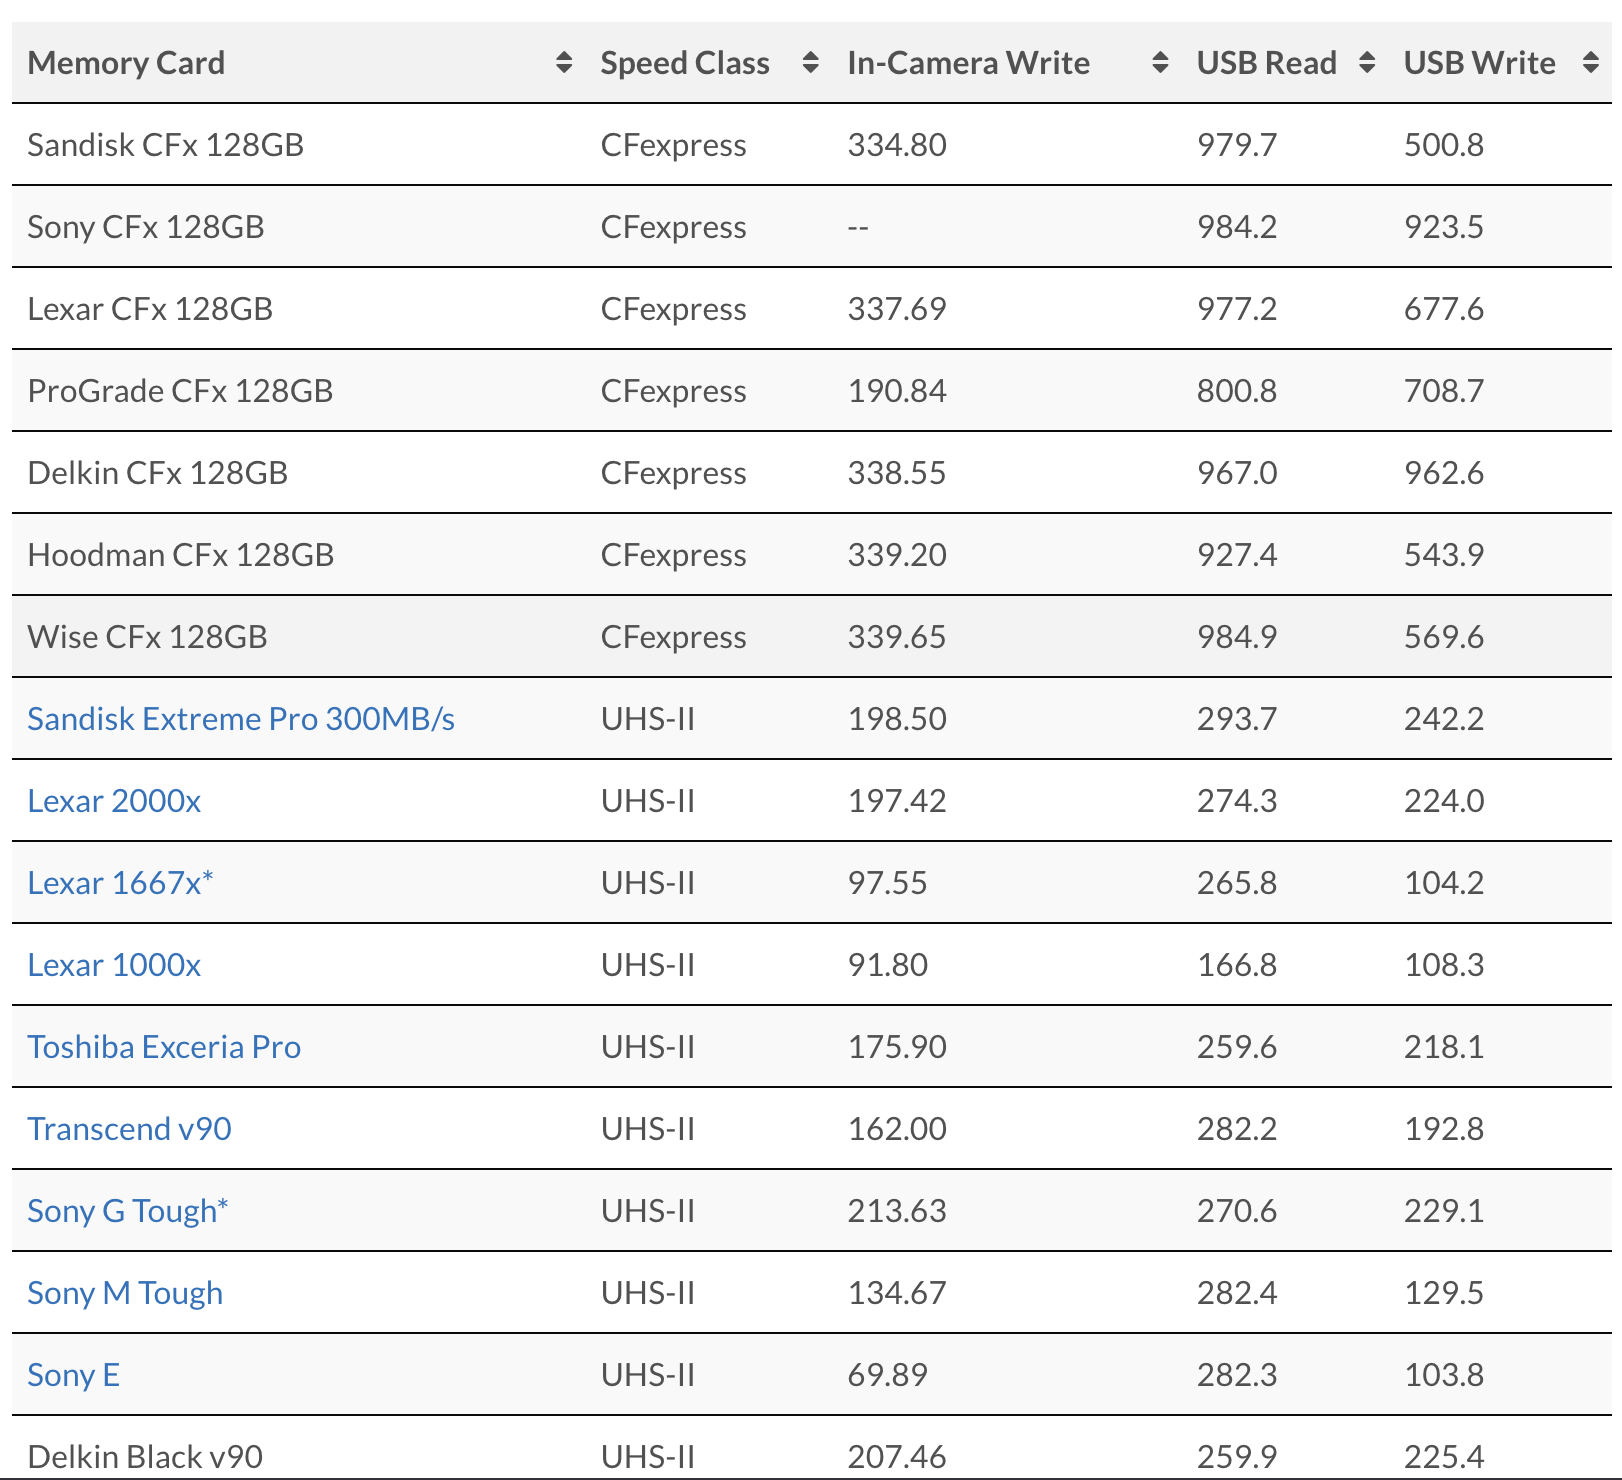Click the 984.9 USB read value
The width and height of the screenshot is (1622, 1480).
1237,637
